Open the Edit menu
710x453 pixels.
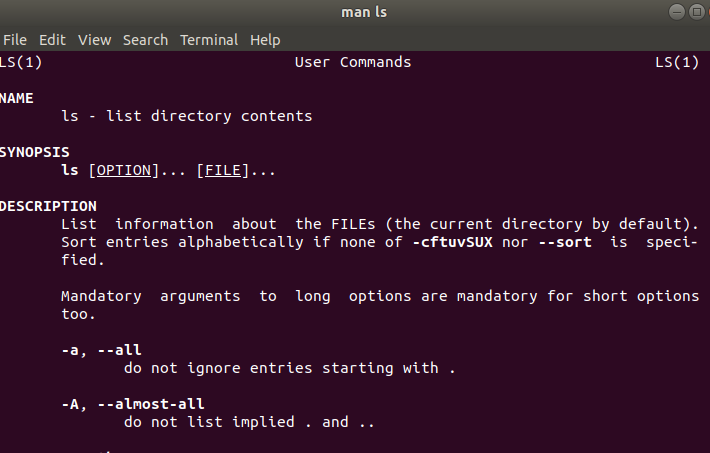52,40
